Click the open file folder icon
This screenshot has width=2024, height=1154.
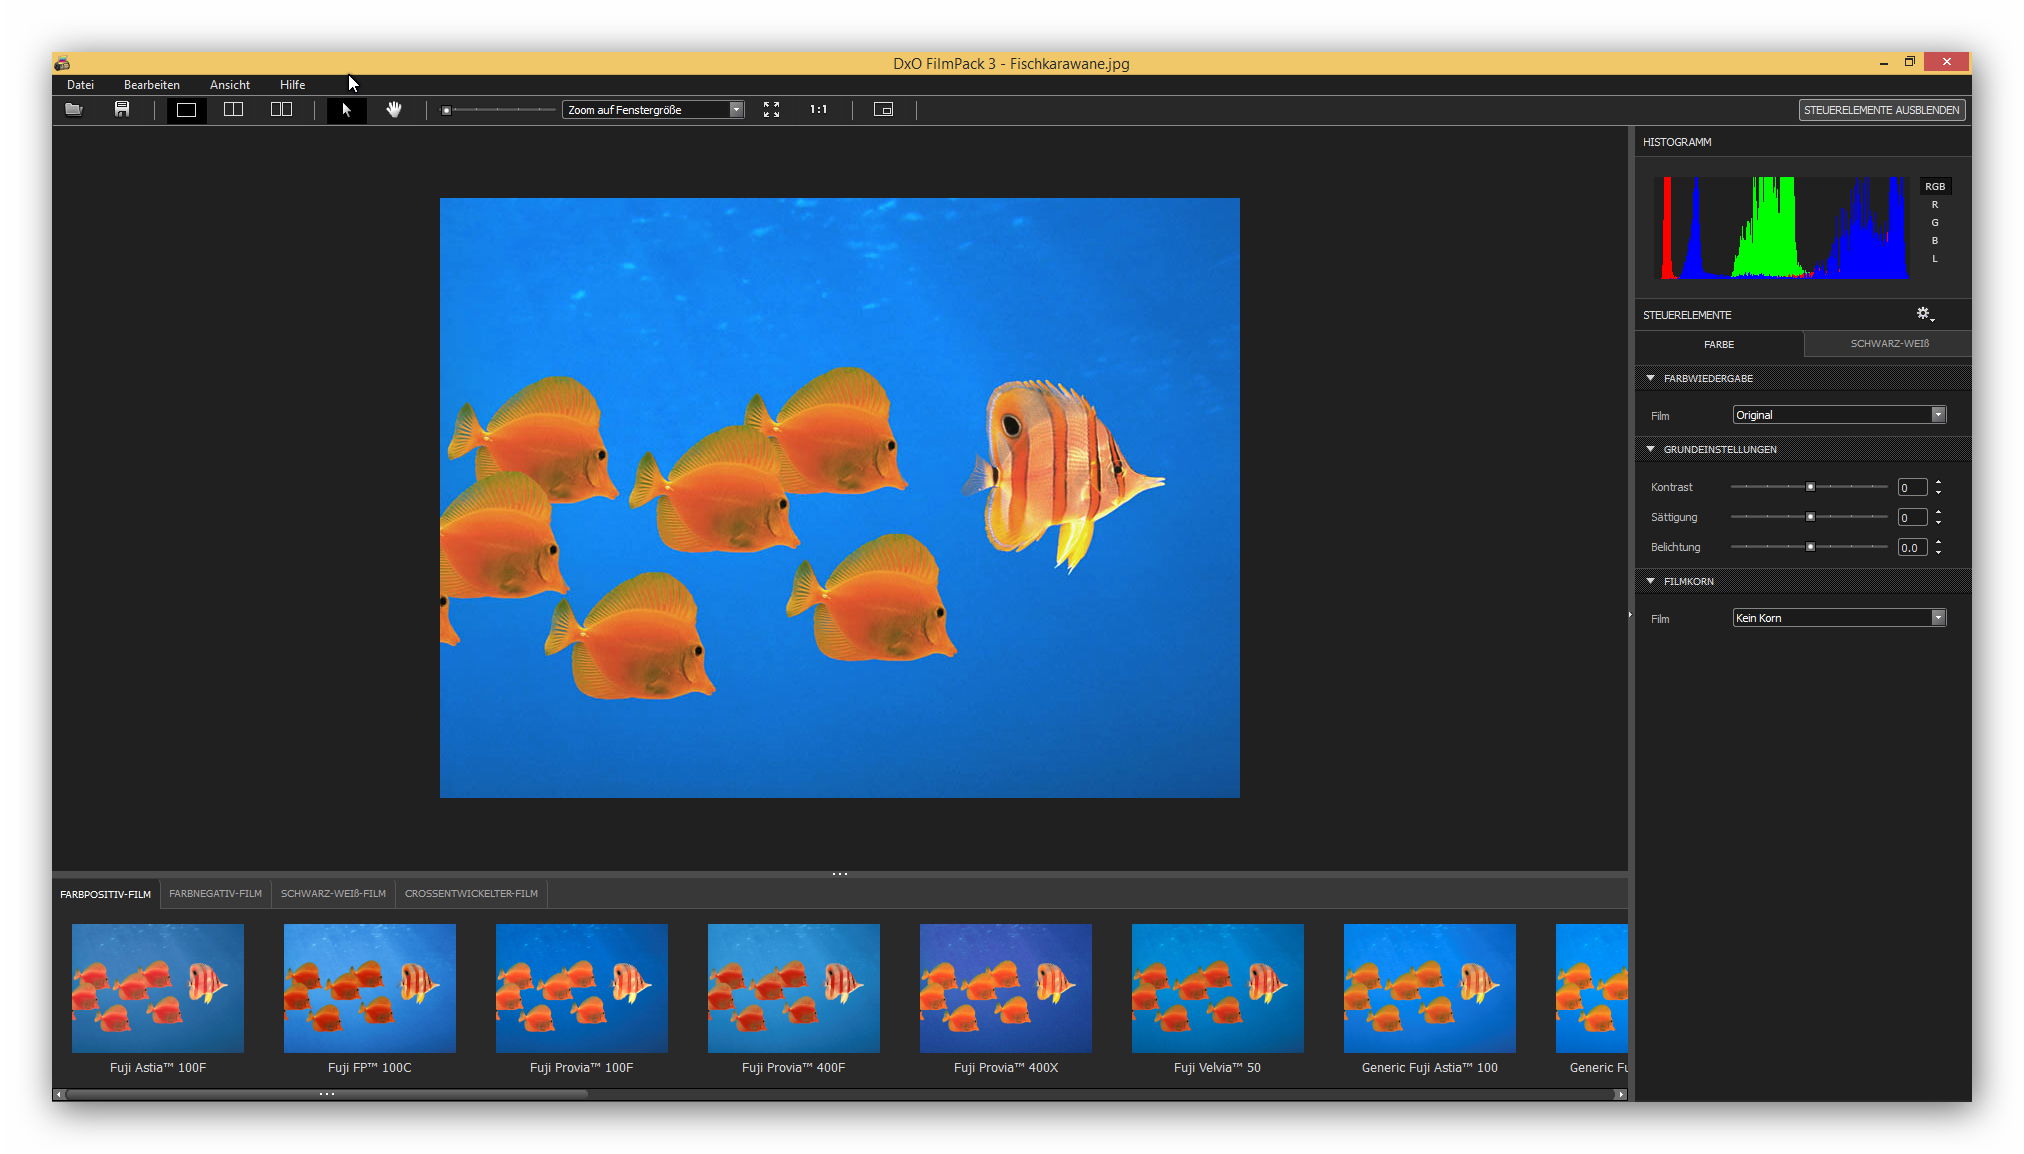point(74,110)
